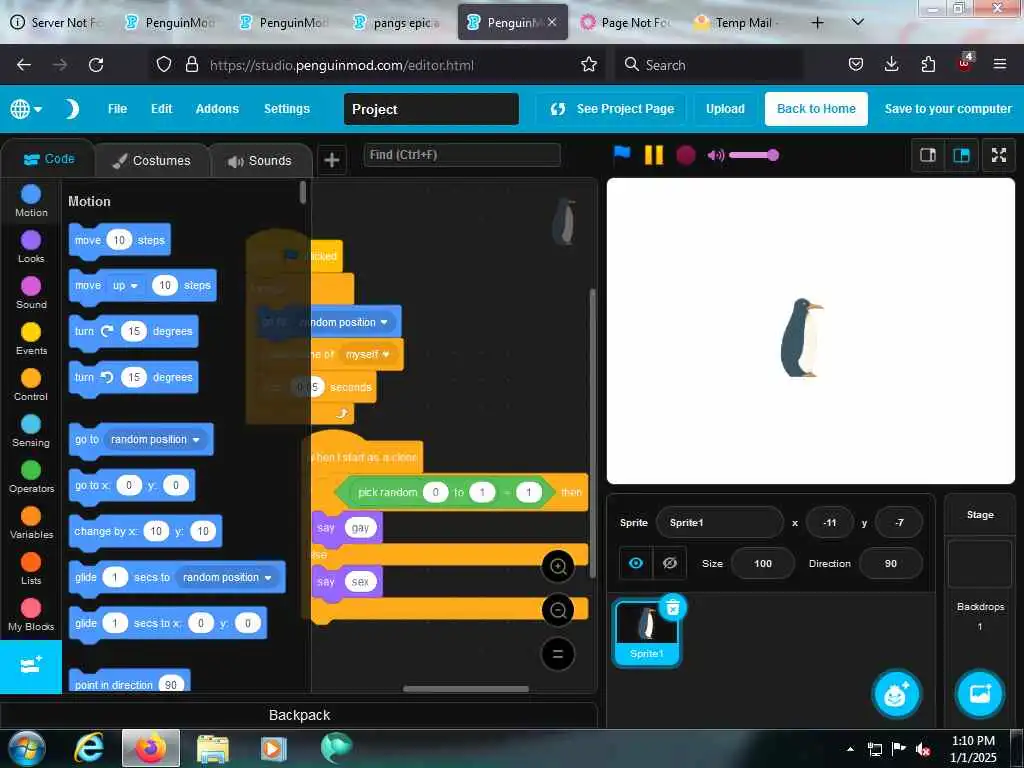Hide the sprite with crossed-eye icon
The width and height of the screenshot is (1024, 768).
click(669, 563)
